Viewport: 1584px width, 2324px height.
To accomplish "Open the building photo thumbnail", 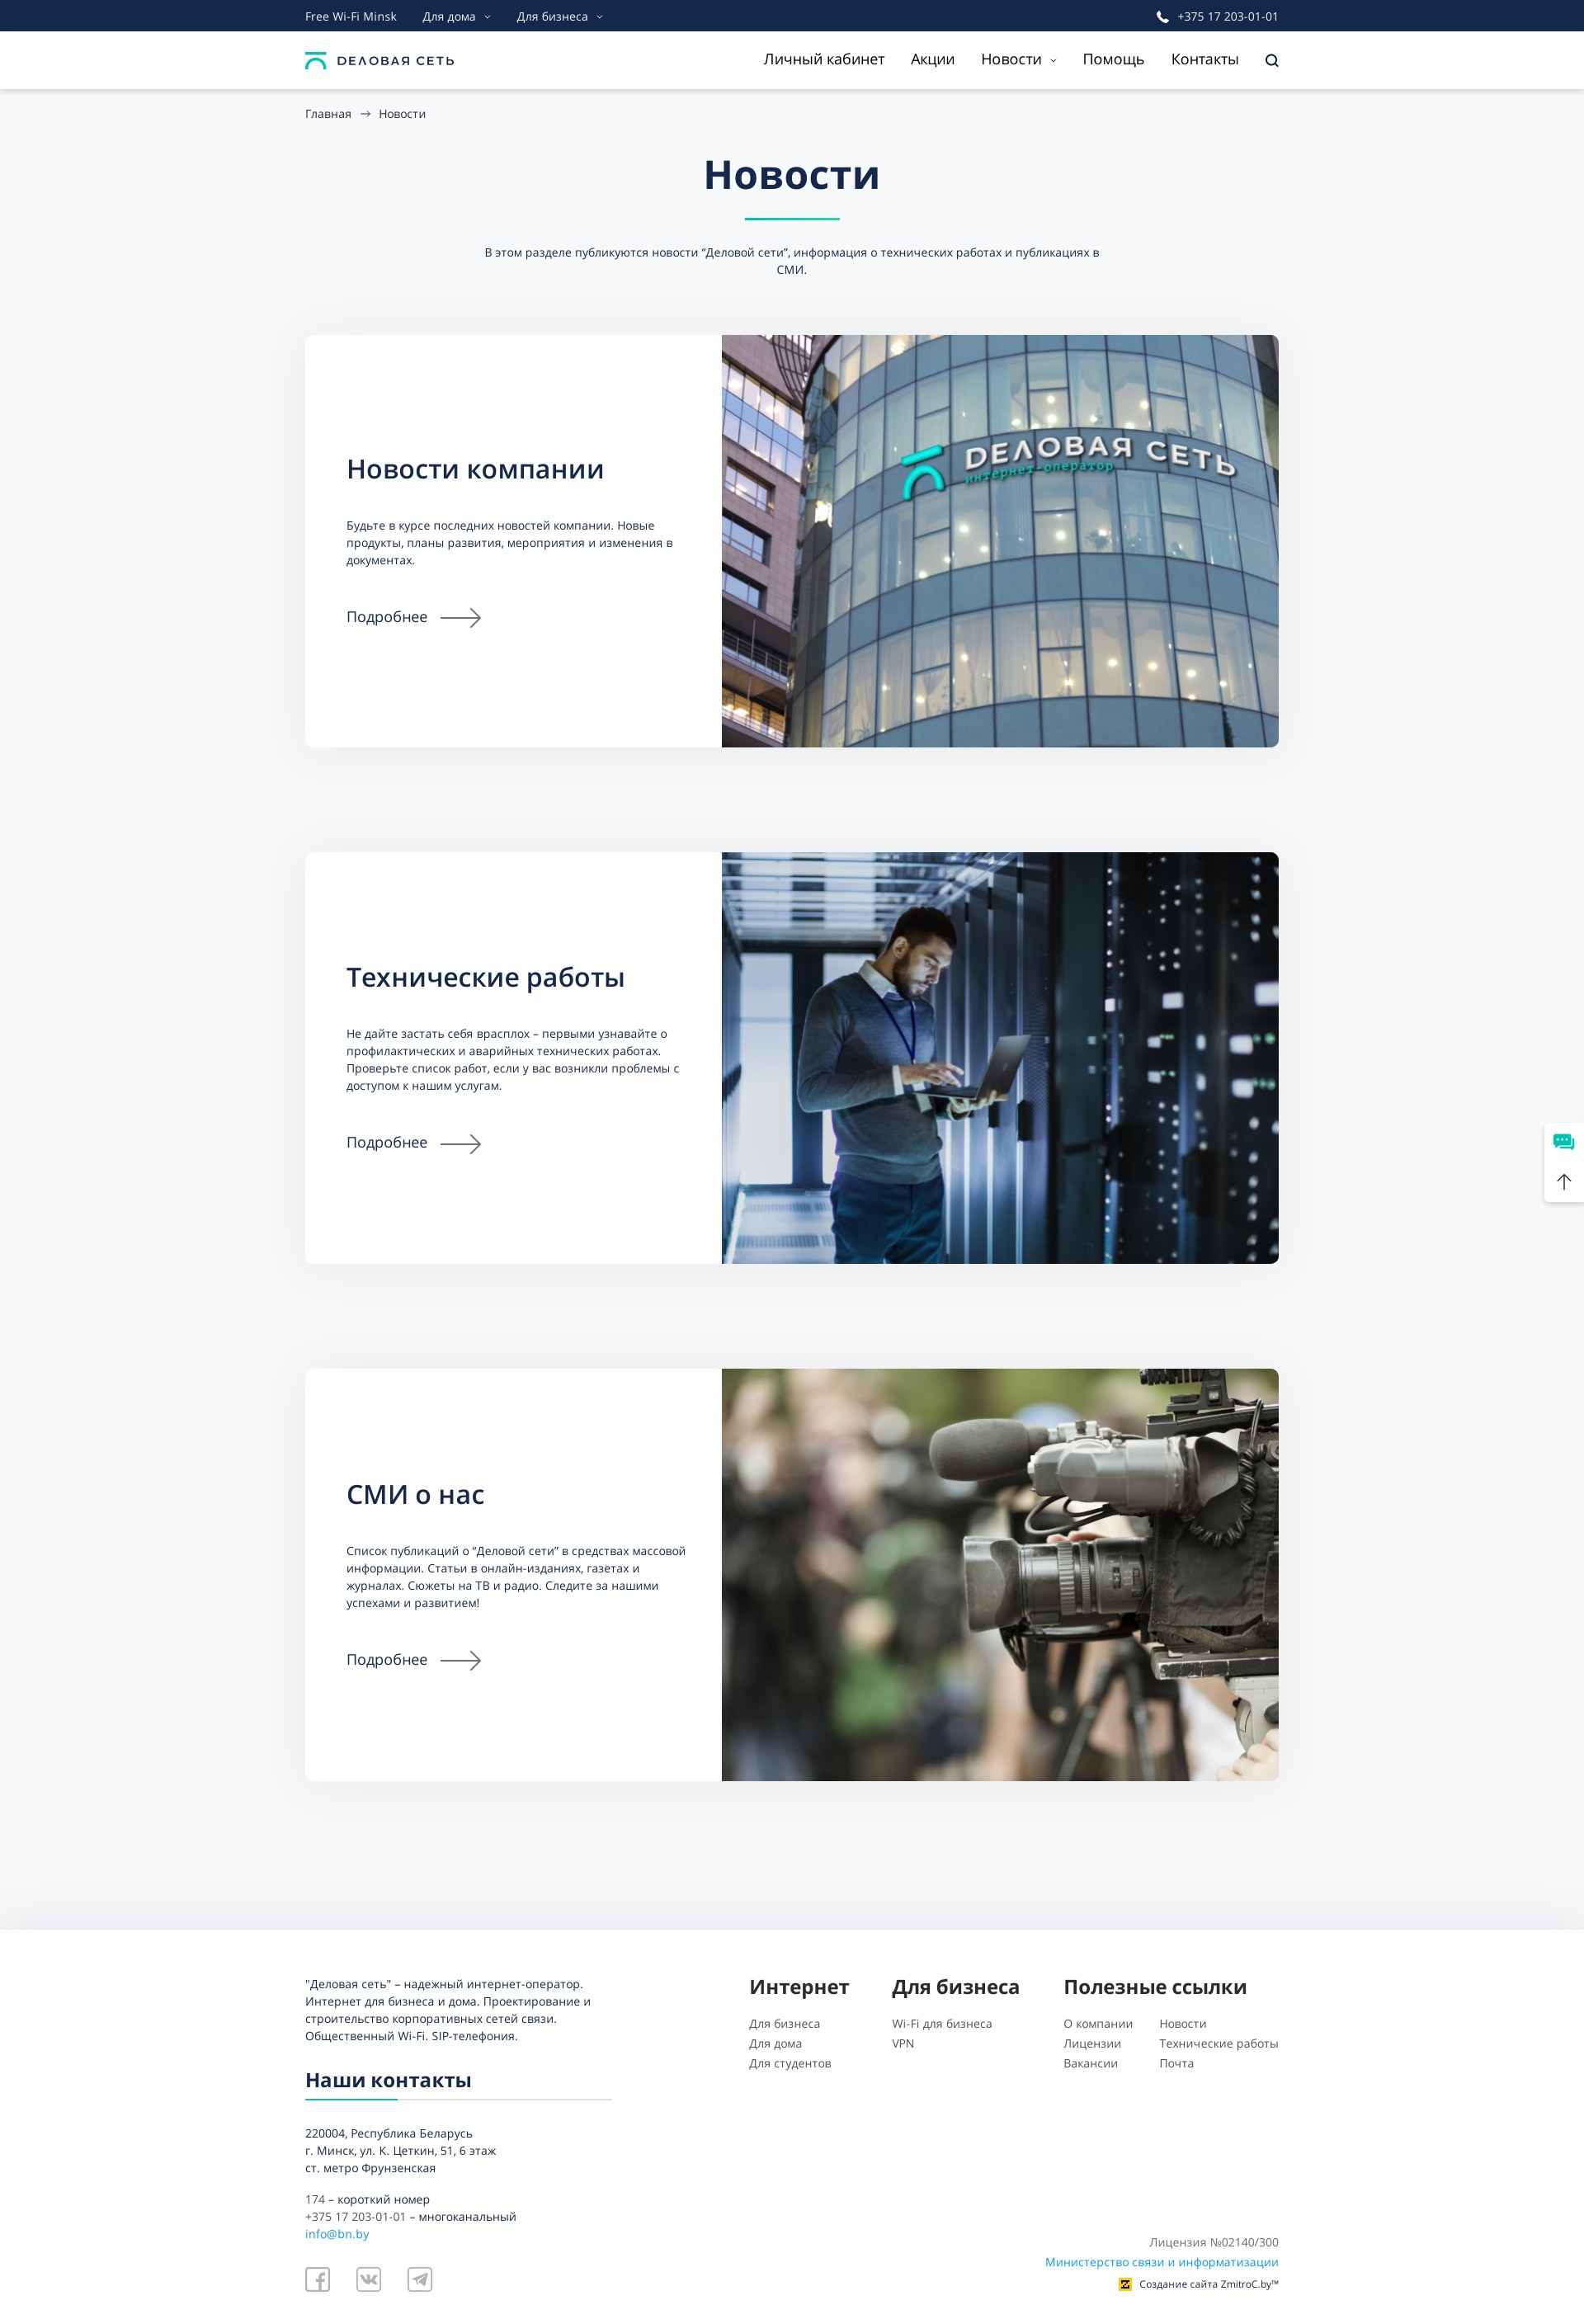I will click(x=1000, y=541).
